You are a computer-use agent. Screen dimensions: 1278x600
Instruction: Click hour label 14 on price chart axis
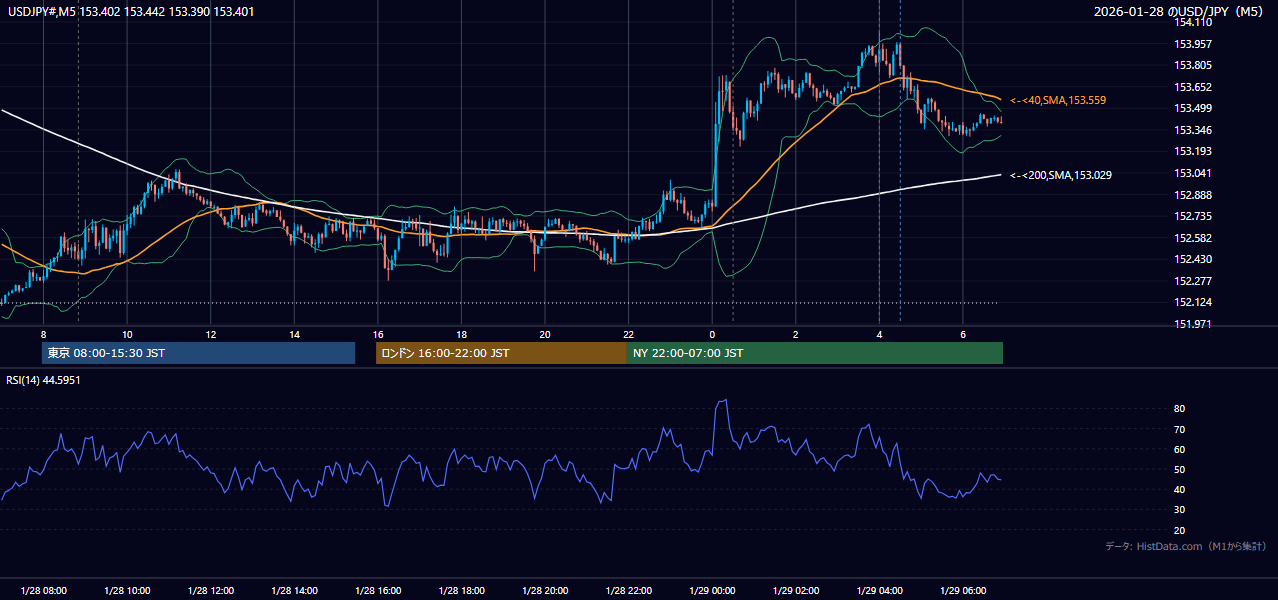tap(294, 334)
